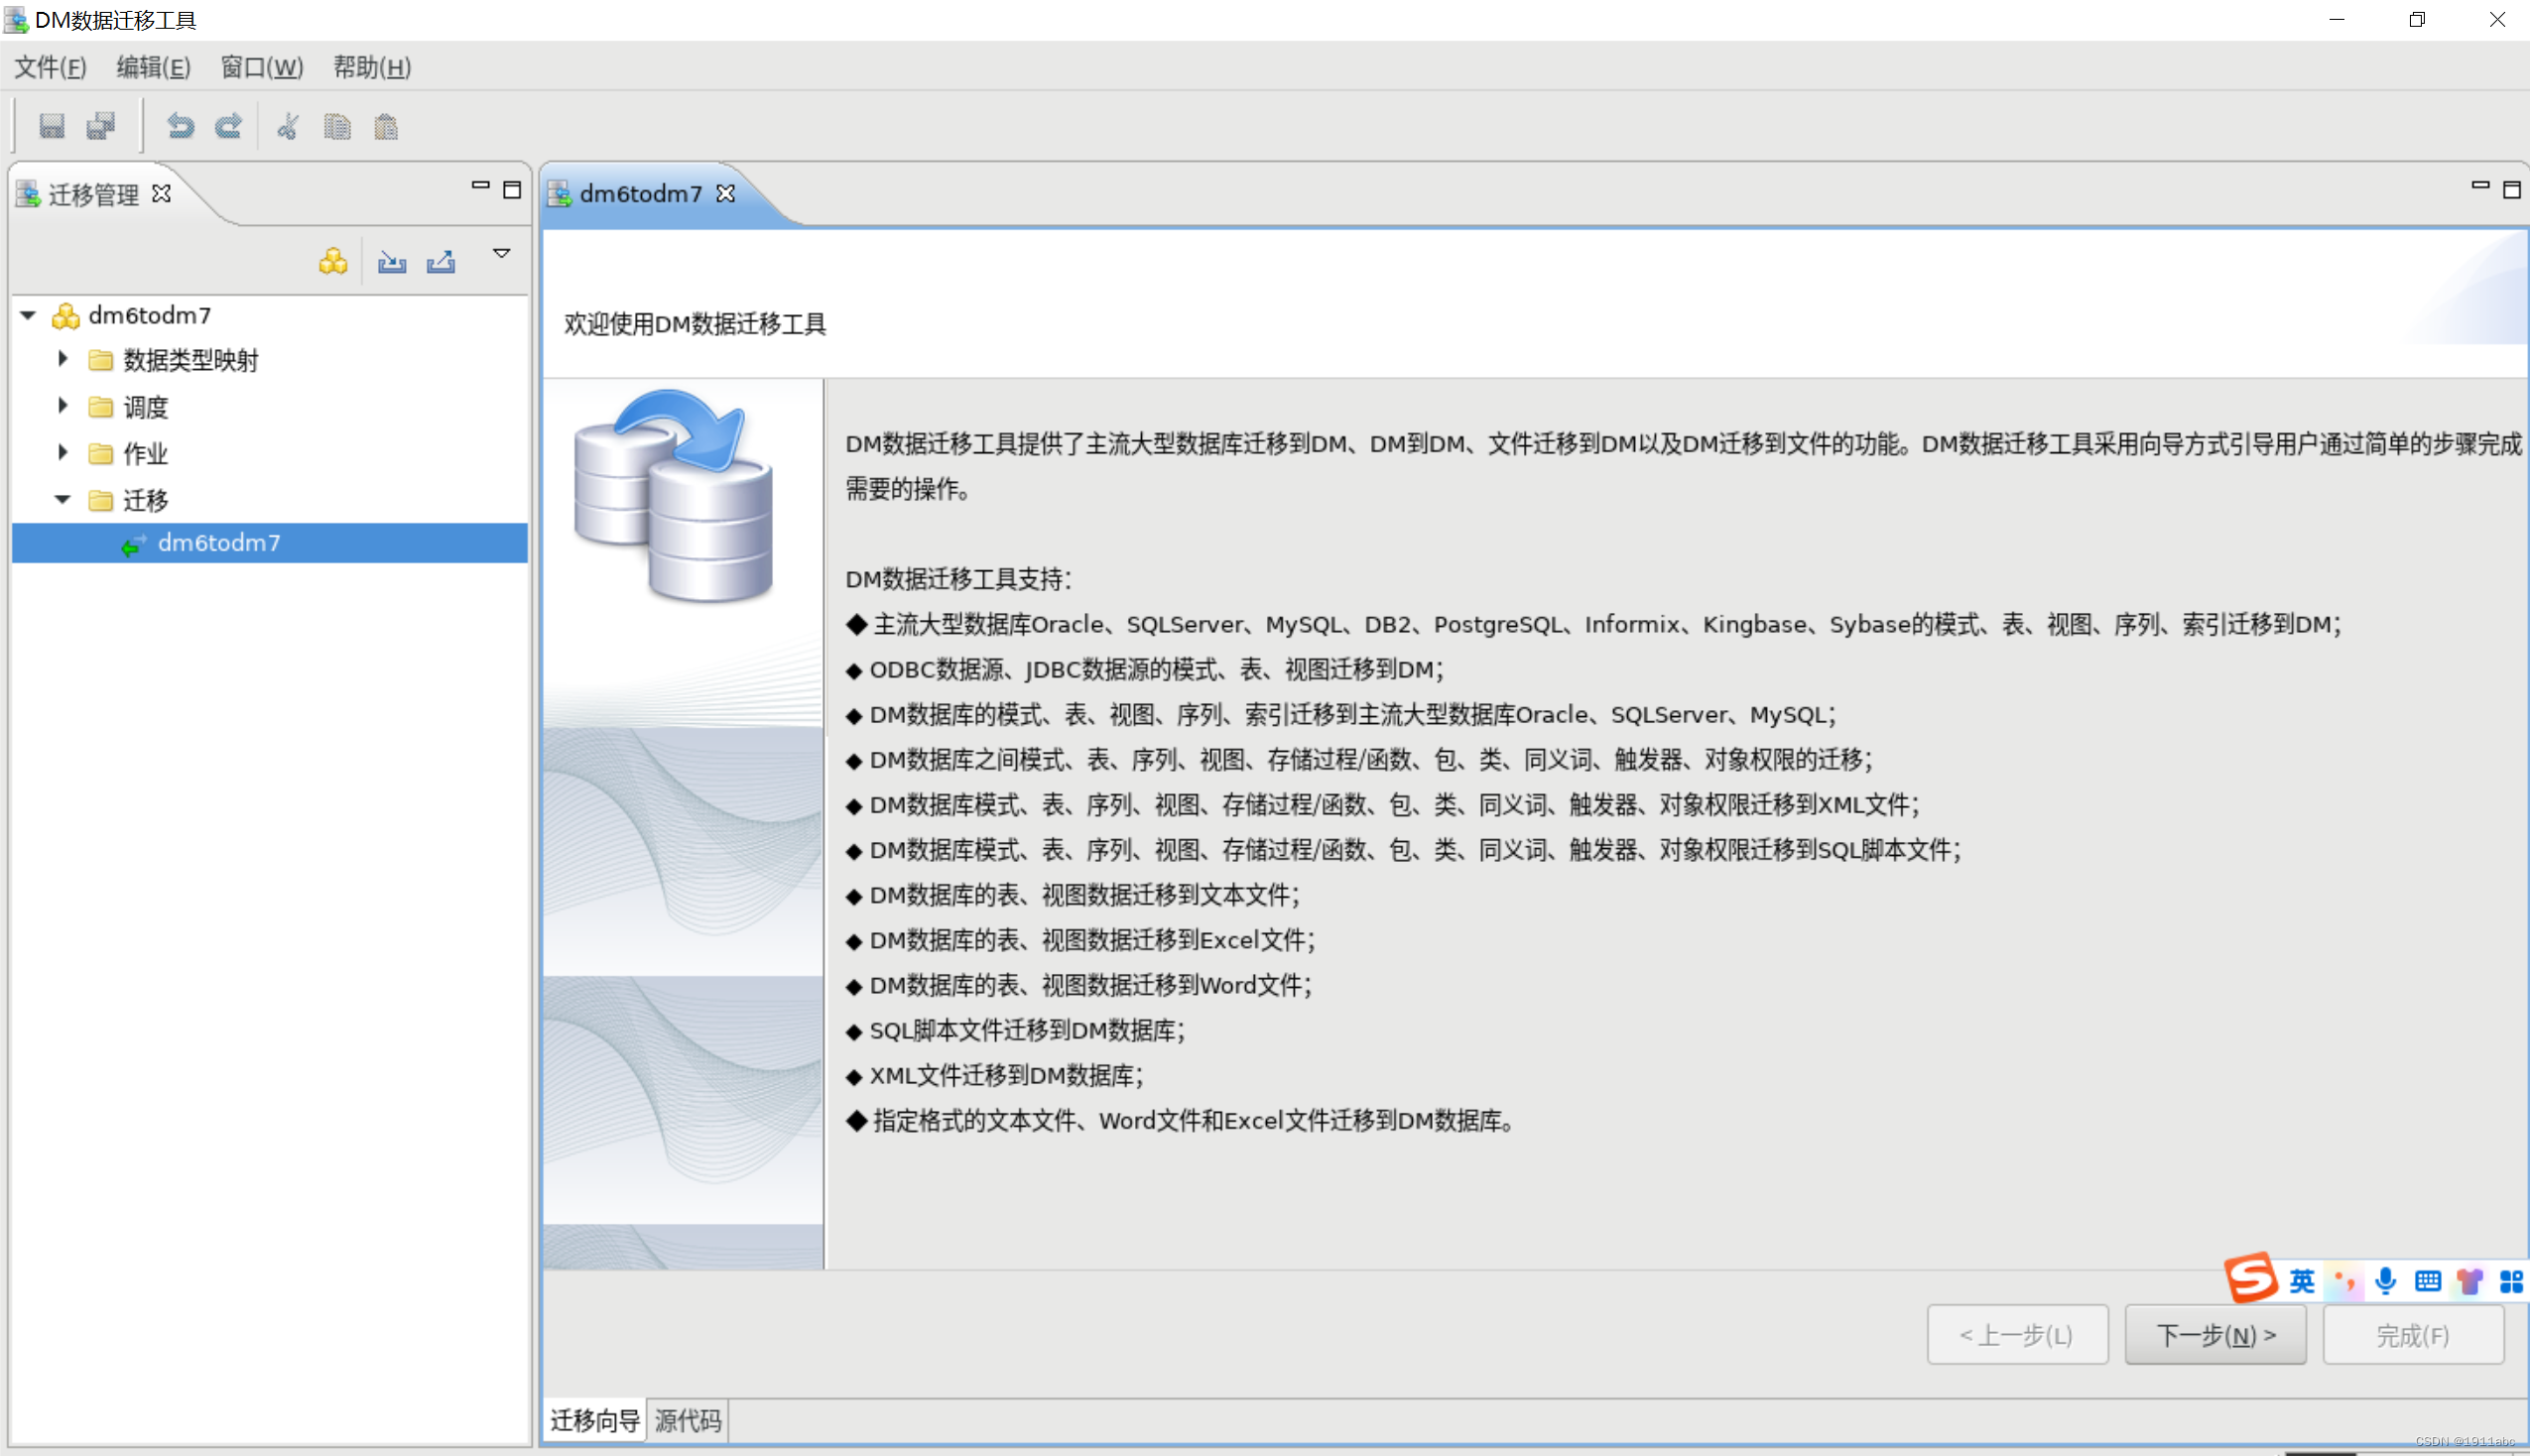Click the Redo arrow icon

[x=227, y=126]
